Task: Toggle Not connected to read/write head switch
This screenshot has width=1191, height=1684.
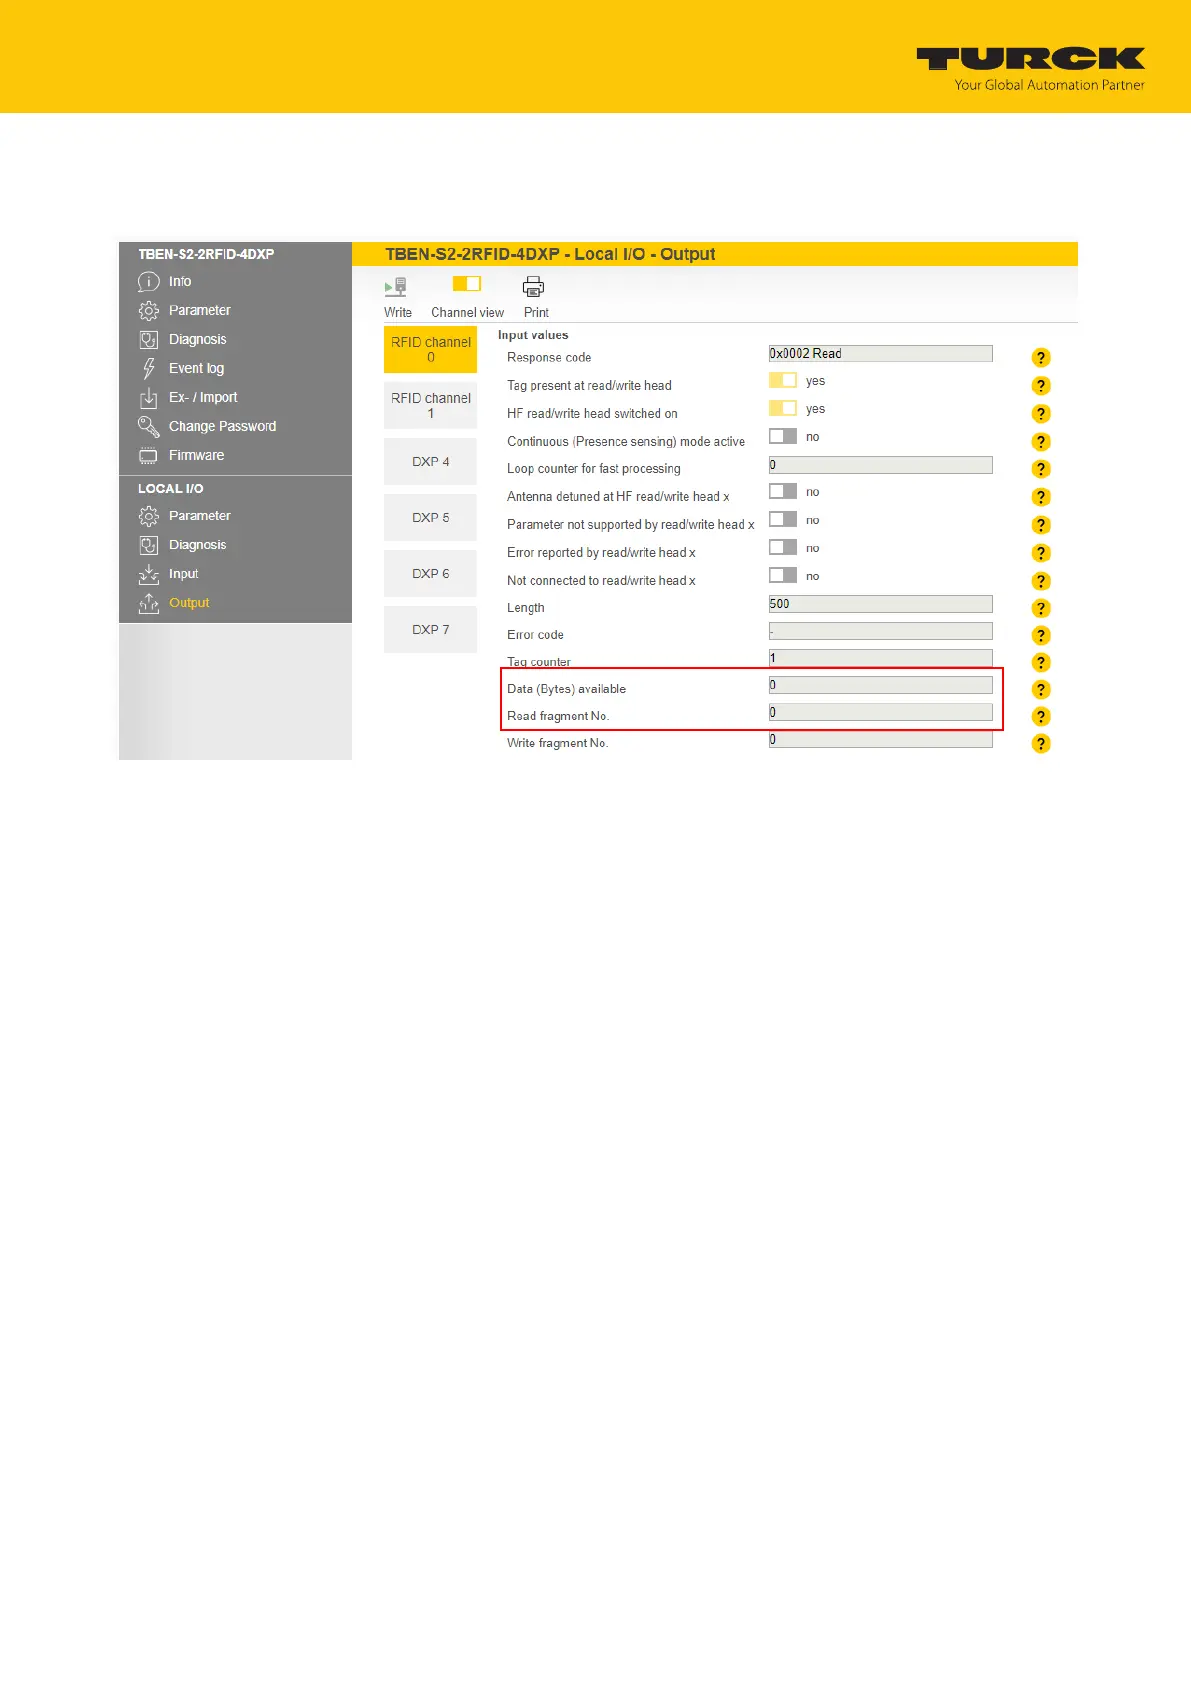Action: point(783,575)
